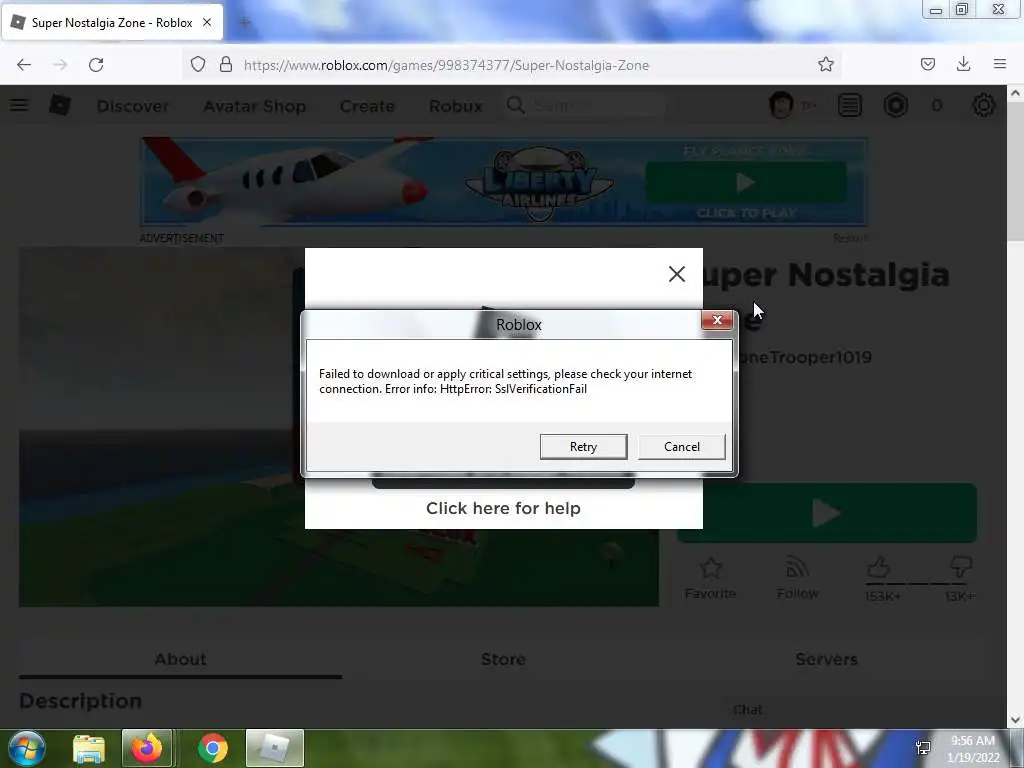Click the game screenshot thumbnail
The width and height of the screenshot is (1024, 768).
coord(338,427)
